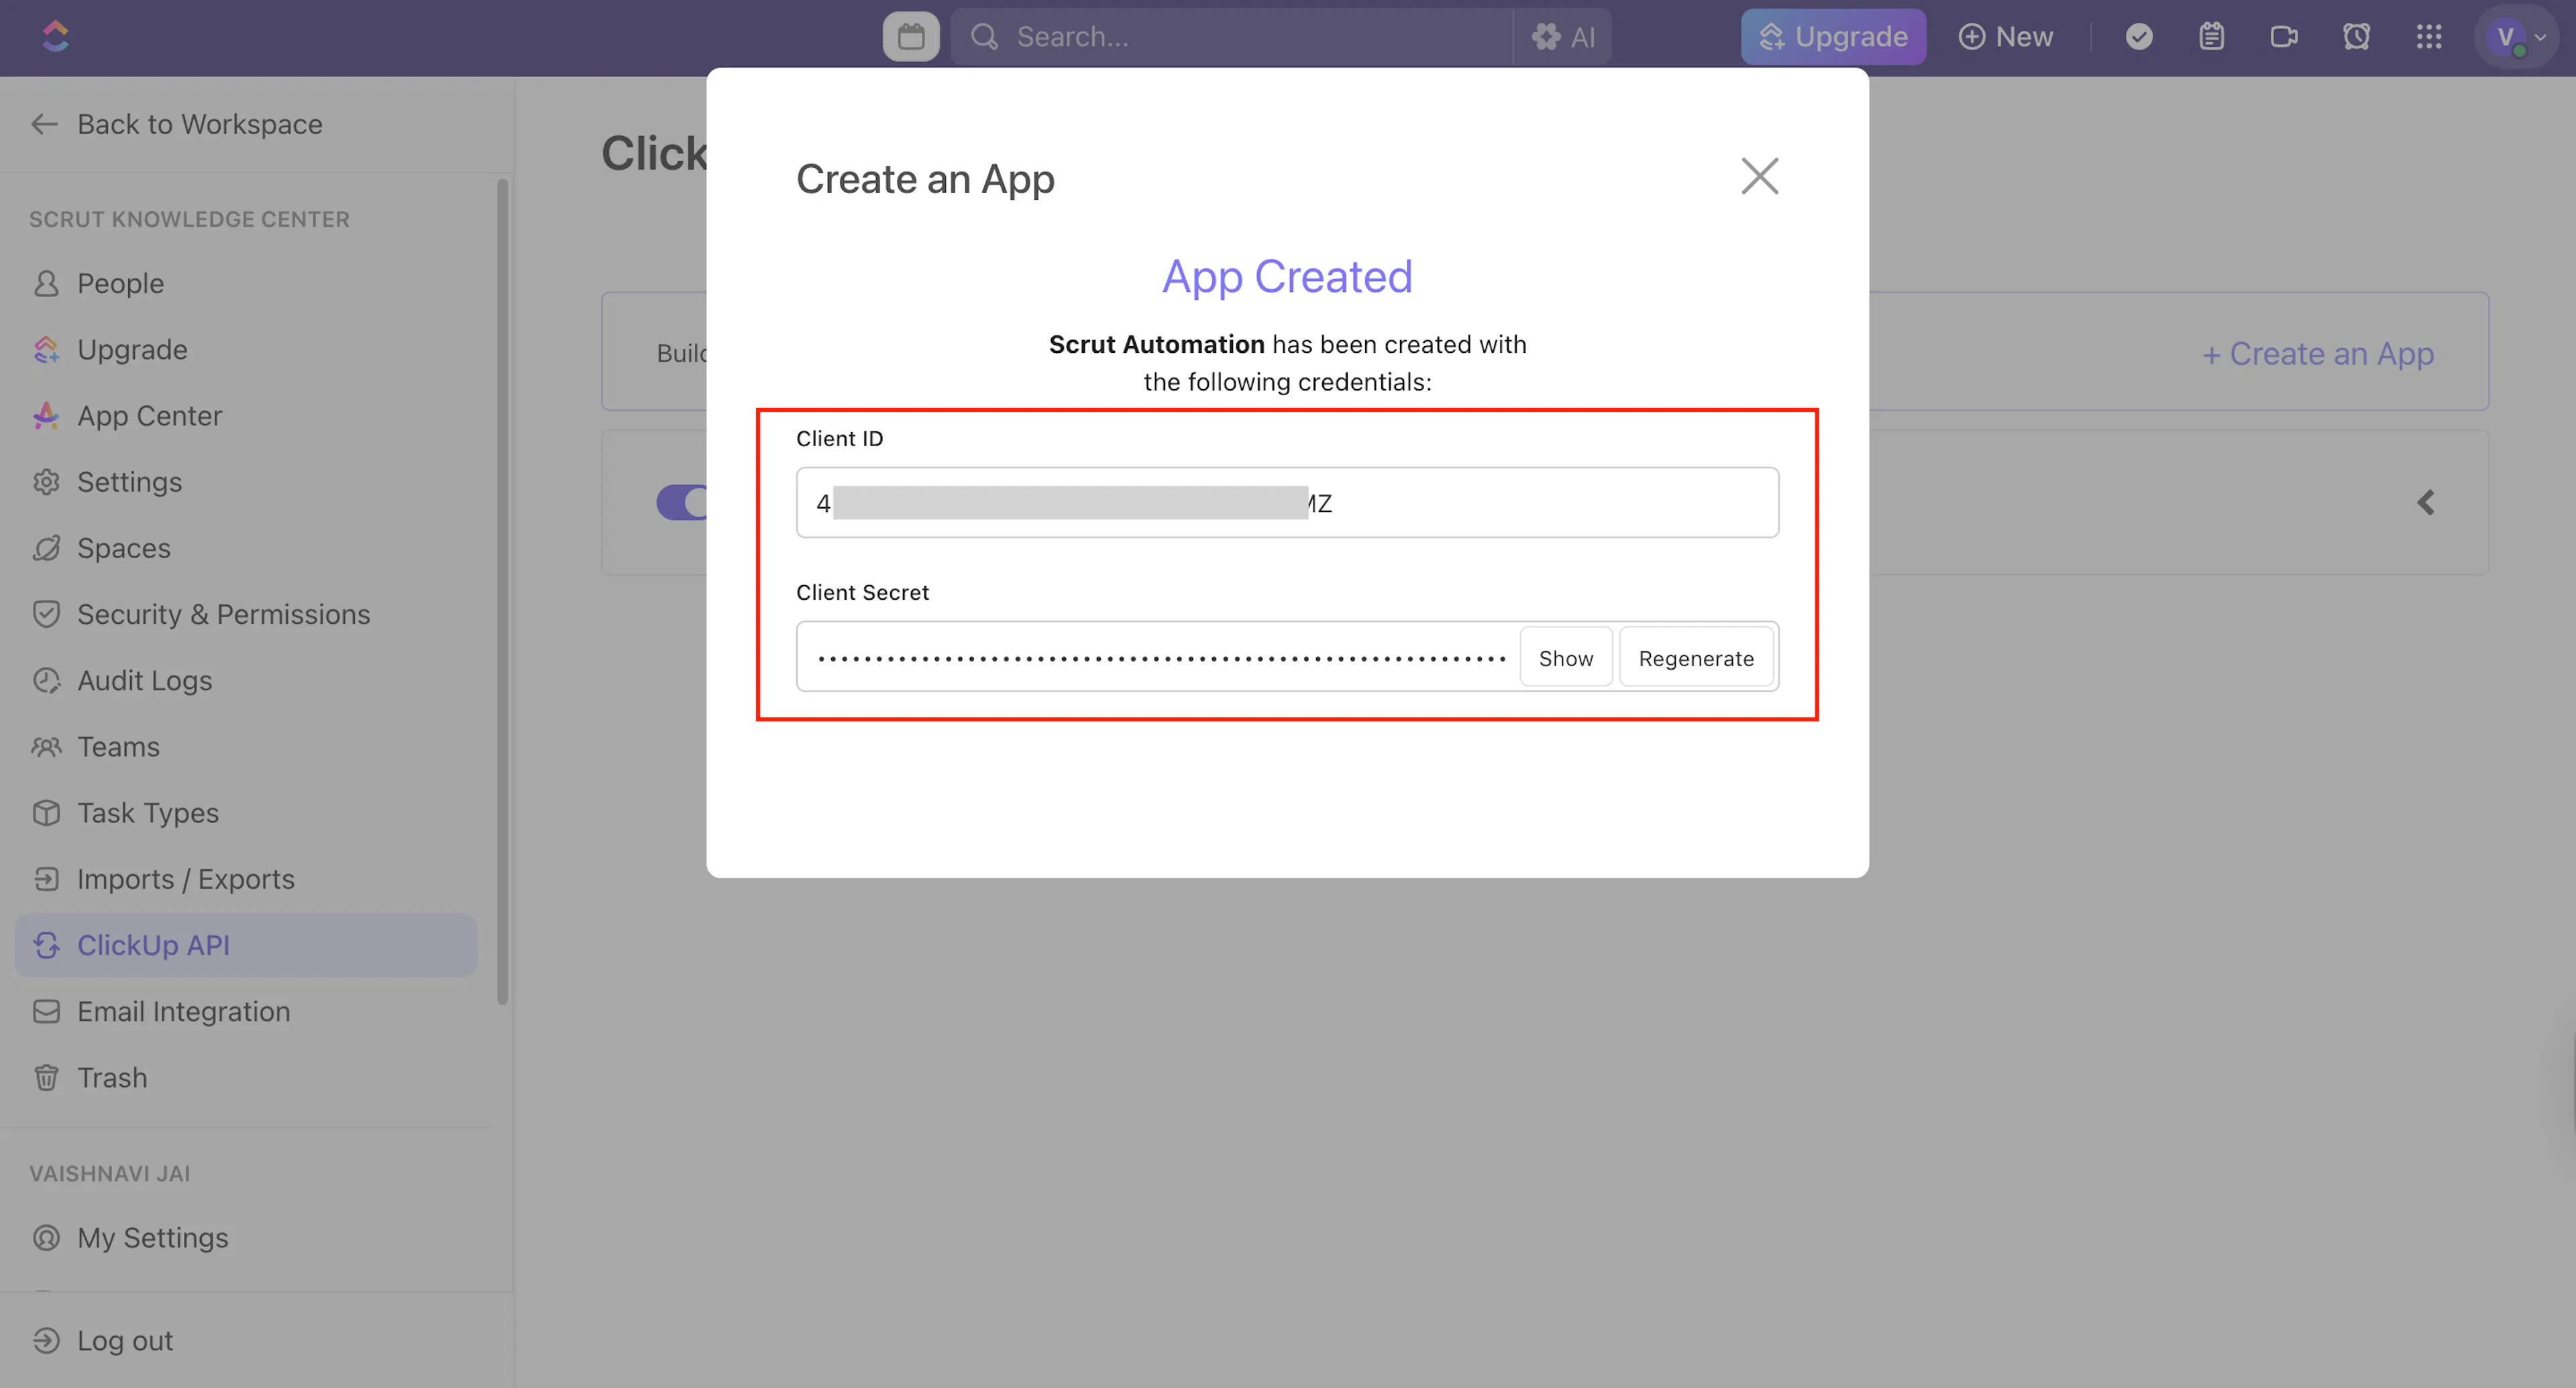2576x1388 pixels.
Task: Open the notepad clipboard icon
Action: [x=2211, y=37]
